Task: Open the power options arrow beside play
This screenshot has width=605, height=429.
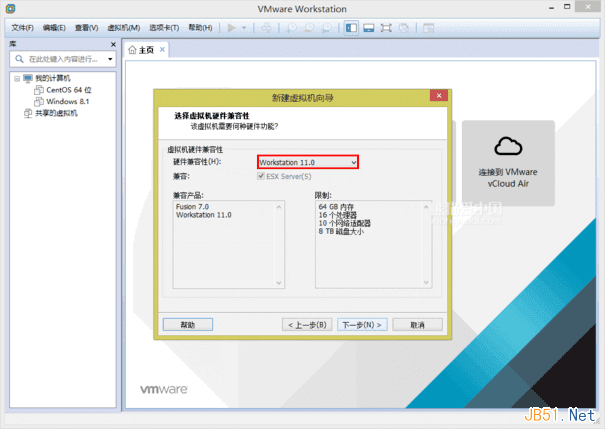Action: point(244,28)
